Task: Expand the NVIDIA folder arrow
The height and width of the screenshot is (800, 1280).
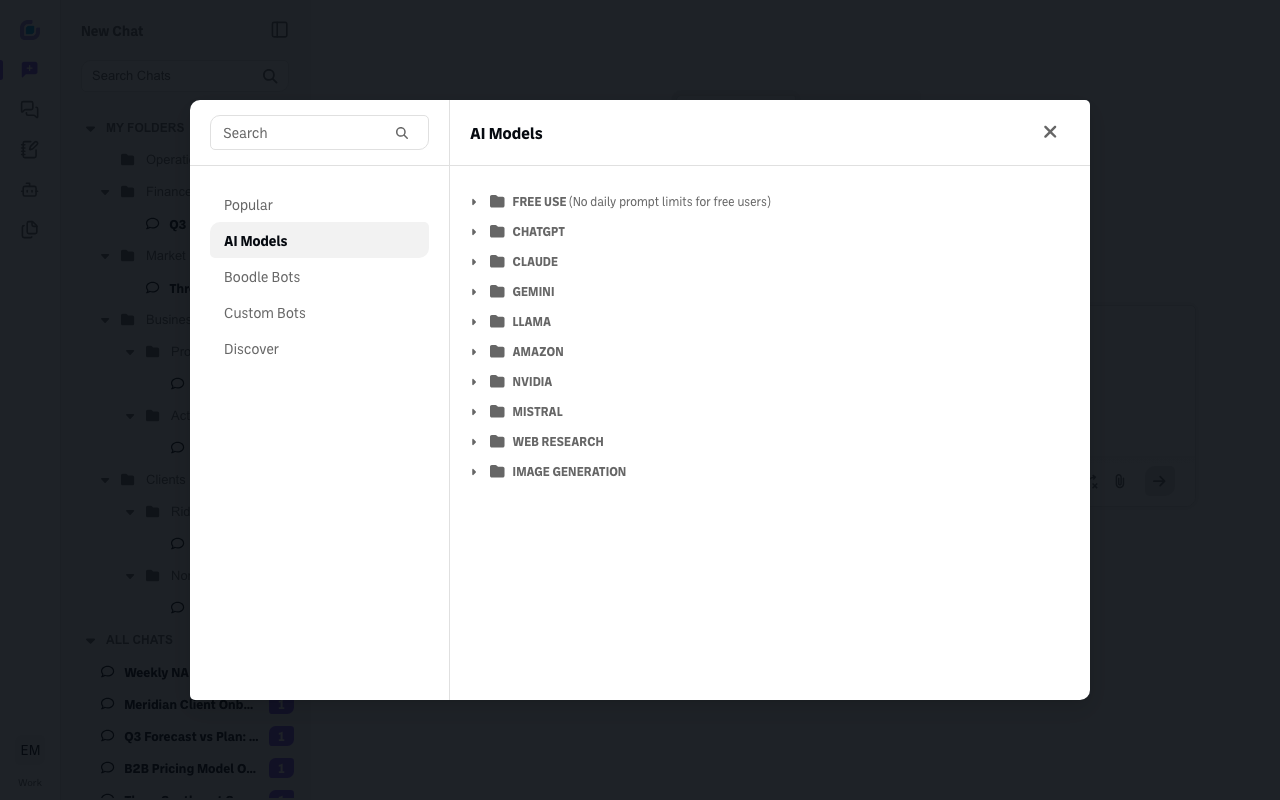Action: point(474,382)
